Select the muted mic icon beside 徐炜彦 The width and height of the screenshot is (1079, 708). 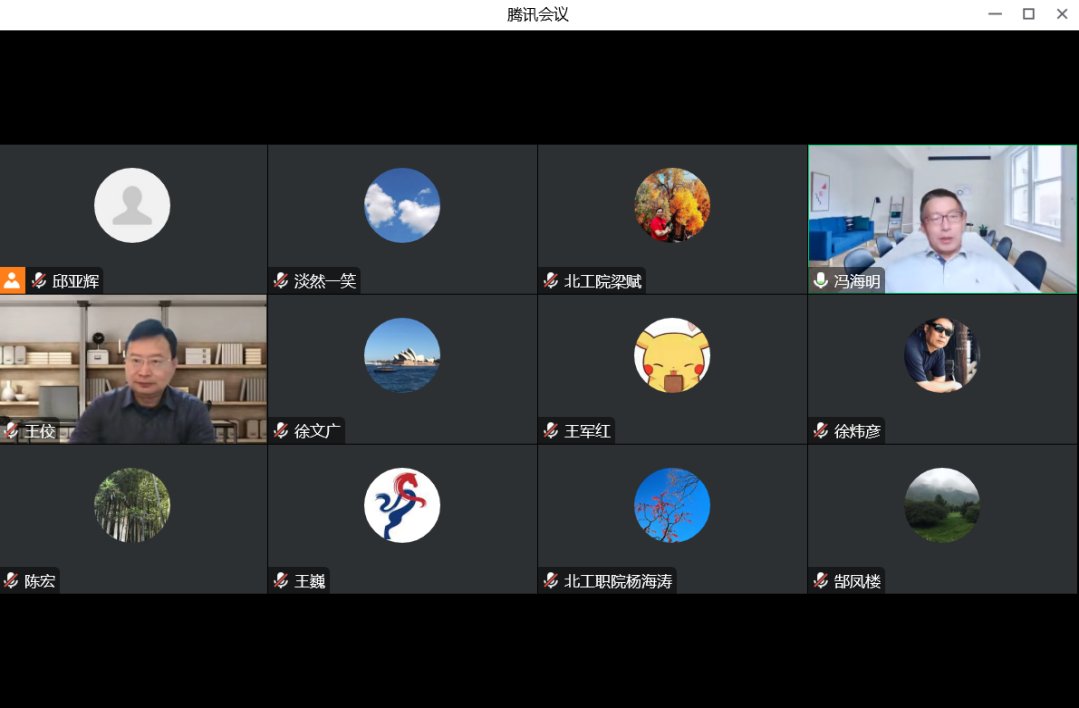pyautogui.click(x=821, y=431)
